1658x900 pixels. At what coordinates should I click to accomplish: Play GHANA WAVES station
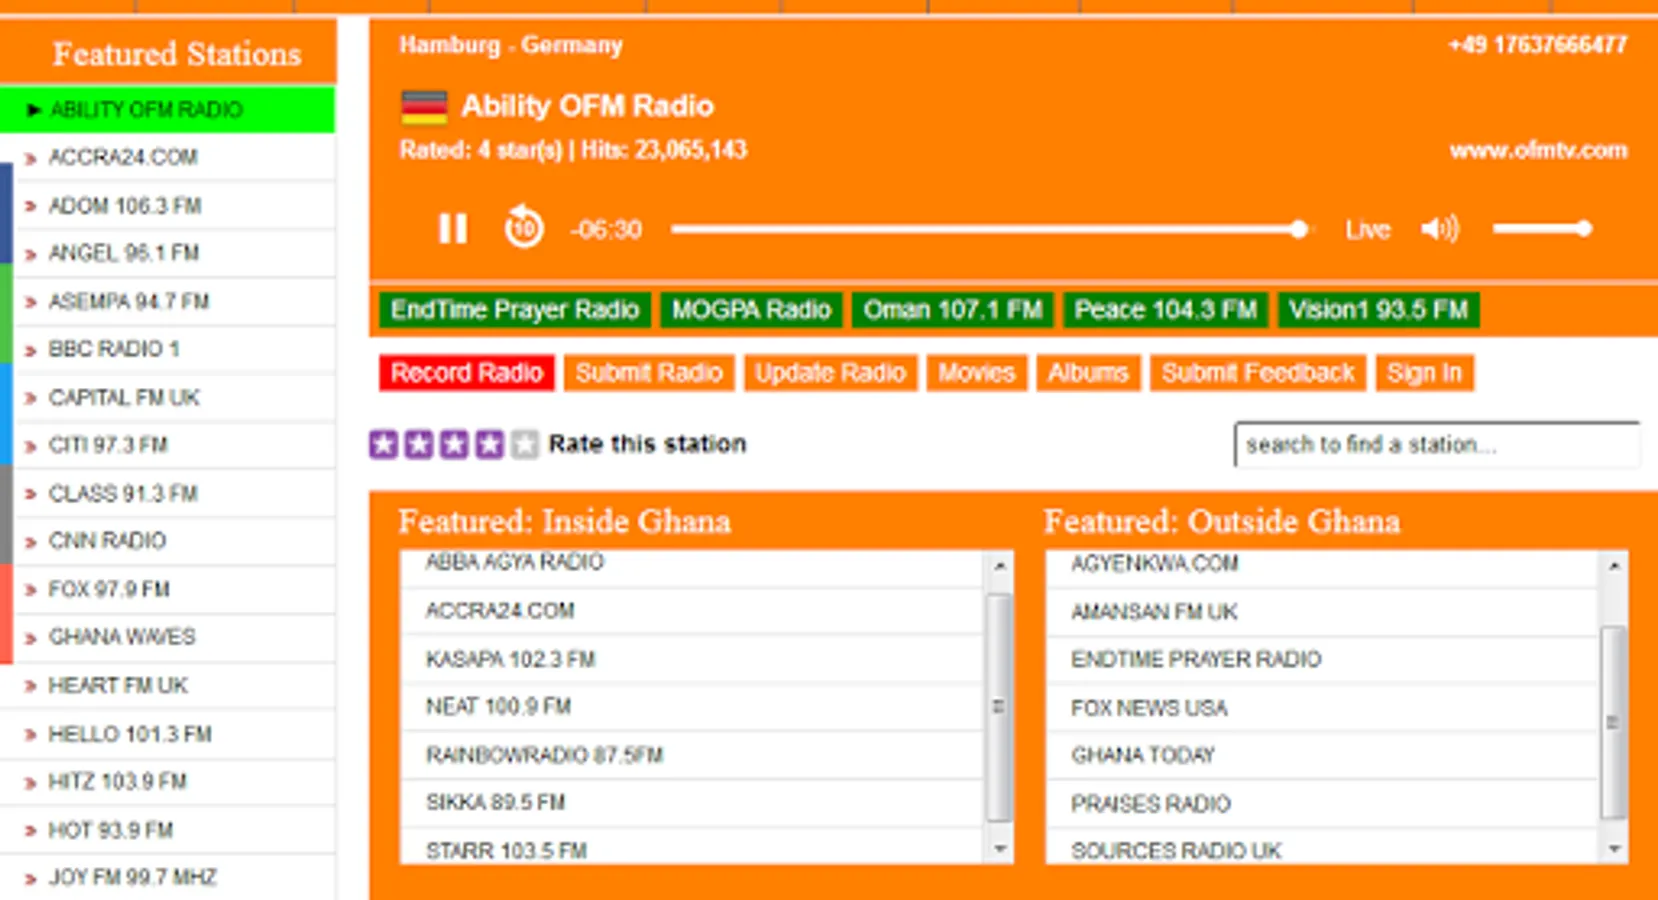168,637
